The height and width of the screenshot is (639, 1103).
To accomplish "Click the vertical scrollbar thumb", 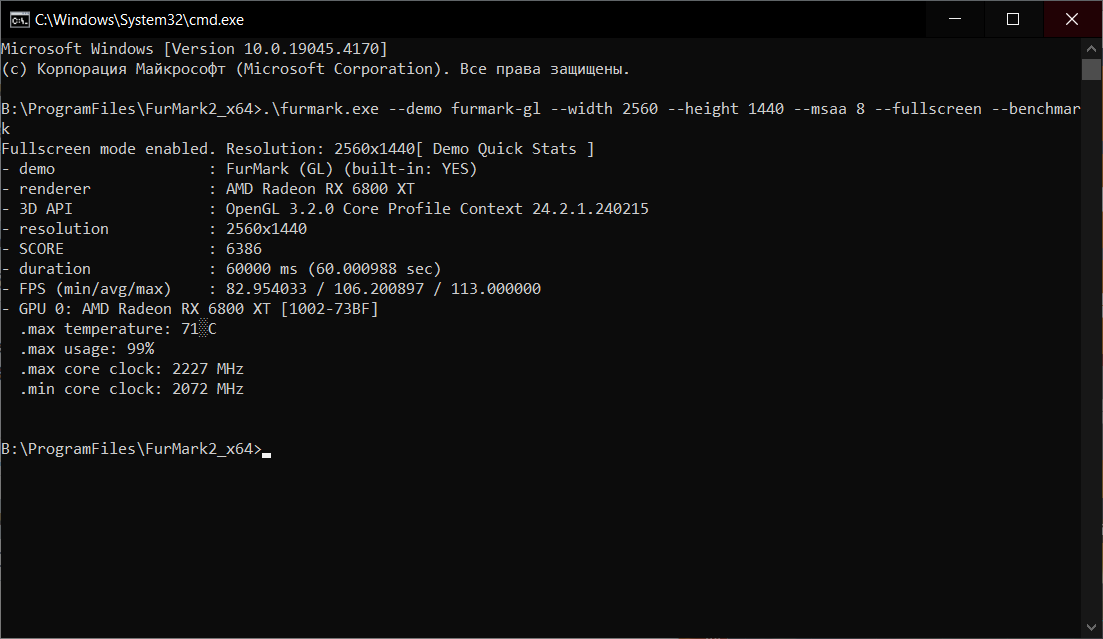I will coord(1091,69).
